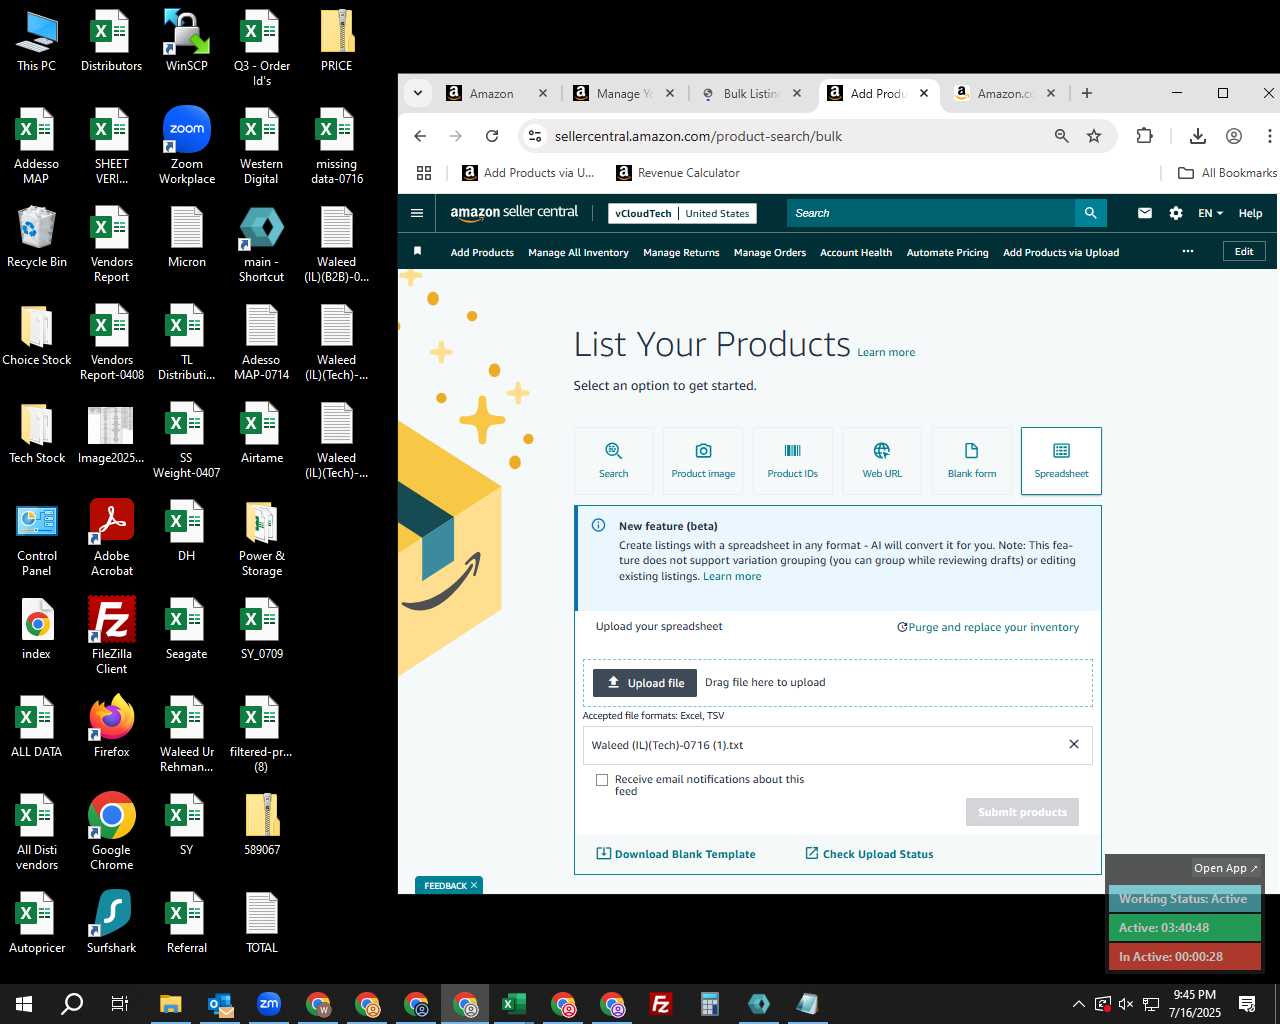
Task: Open Chrome profile avatar icon
Action: pos(1234,136)
